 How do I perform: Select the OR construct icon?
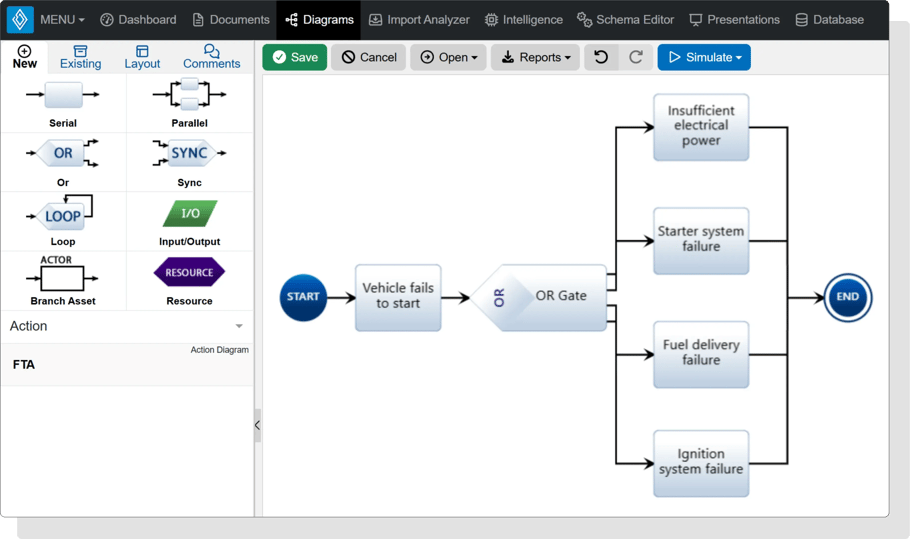point(63,153)
